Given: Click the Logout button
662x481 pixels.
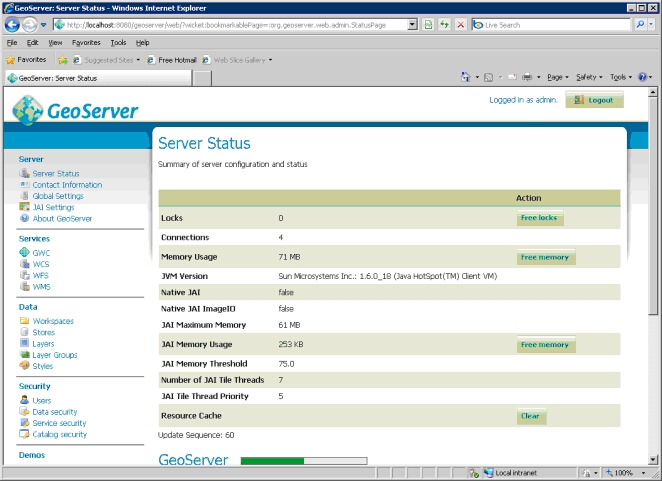Looking at the screenshot, I should point(594,100).
